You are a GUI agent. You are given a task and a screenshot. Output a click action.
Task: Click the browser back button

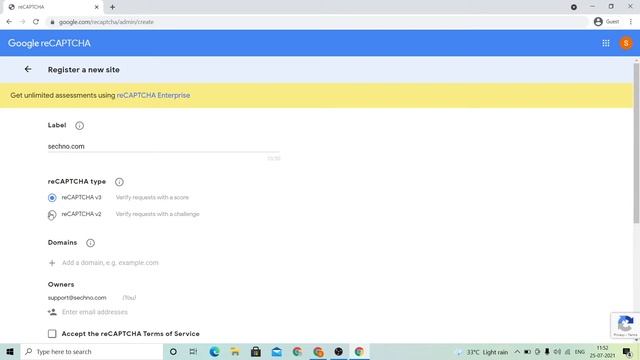tap(9, 22)
